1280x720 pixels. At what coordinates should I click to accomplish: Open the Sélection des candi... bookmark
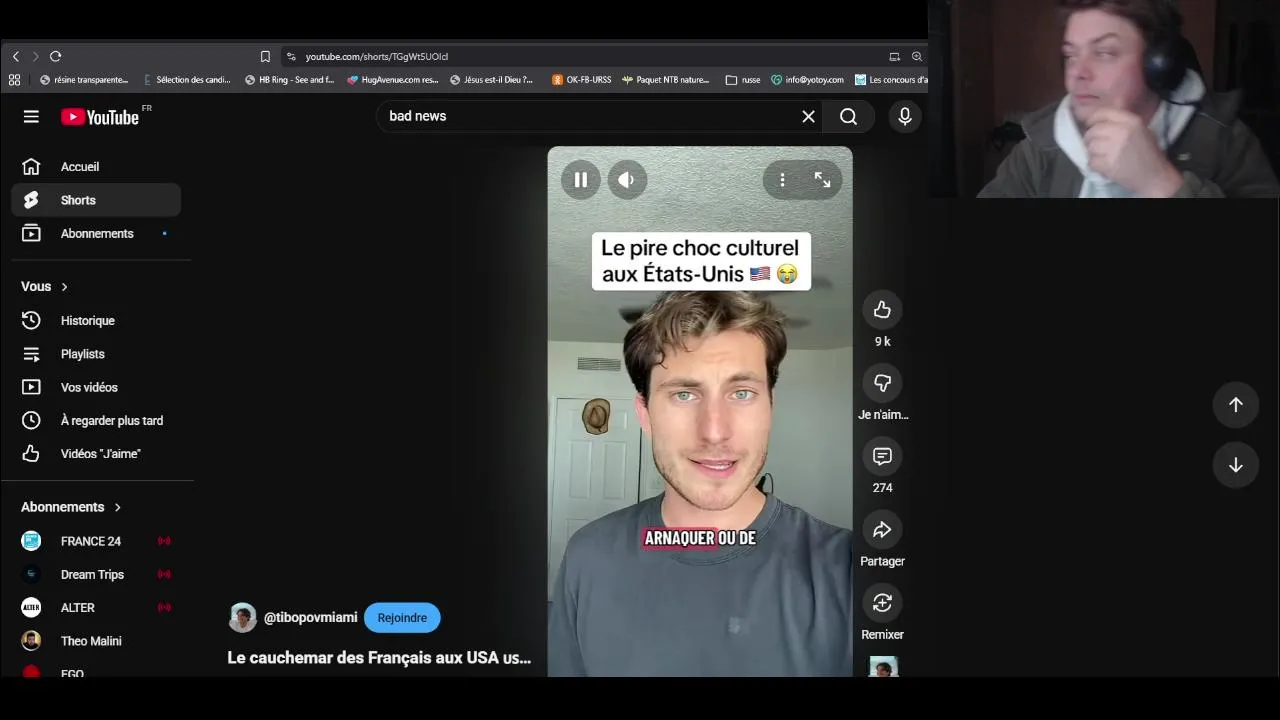point(187,80)
